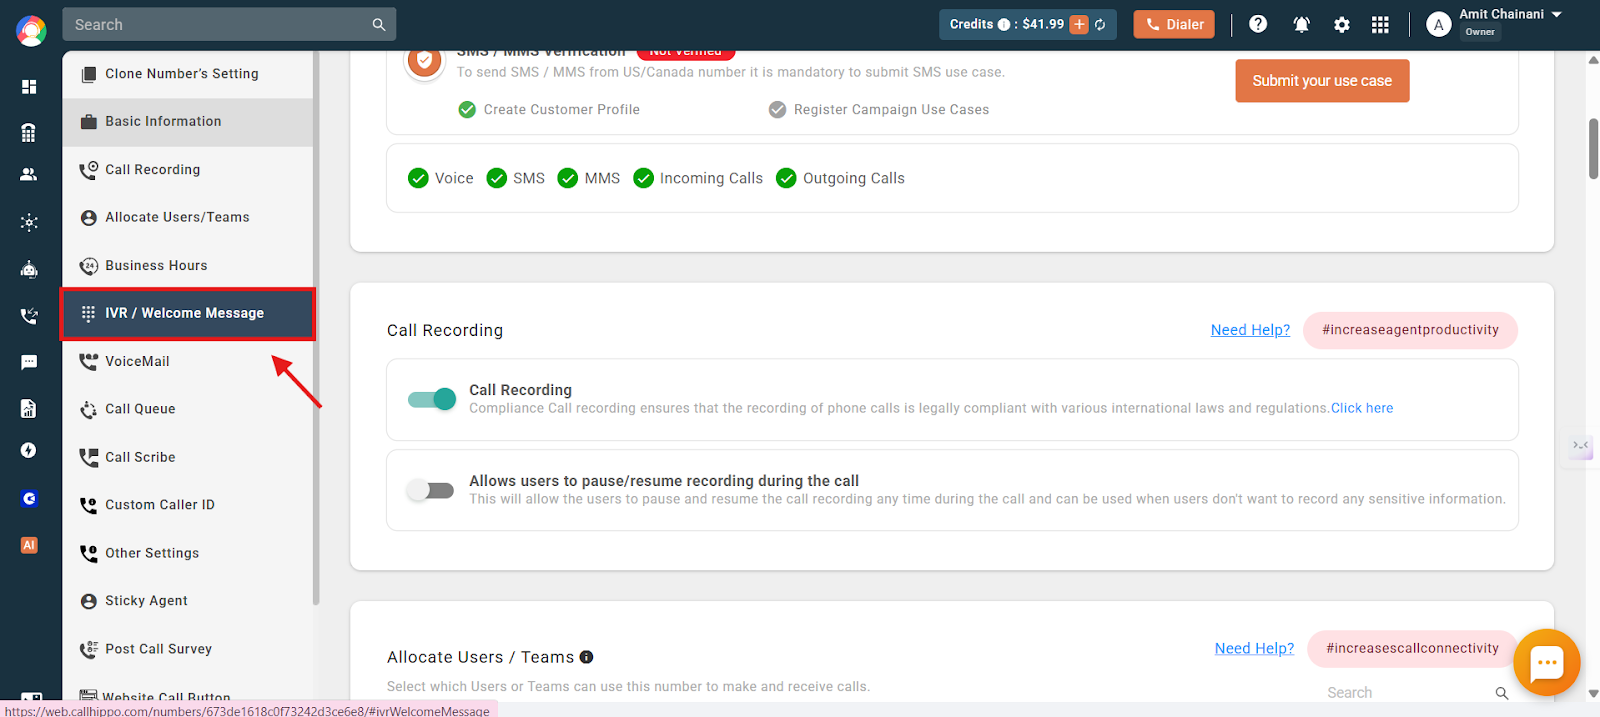1600x717 pixels.
Task: Open Other Settings in sidebar
Action: tap(188, 553)
